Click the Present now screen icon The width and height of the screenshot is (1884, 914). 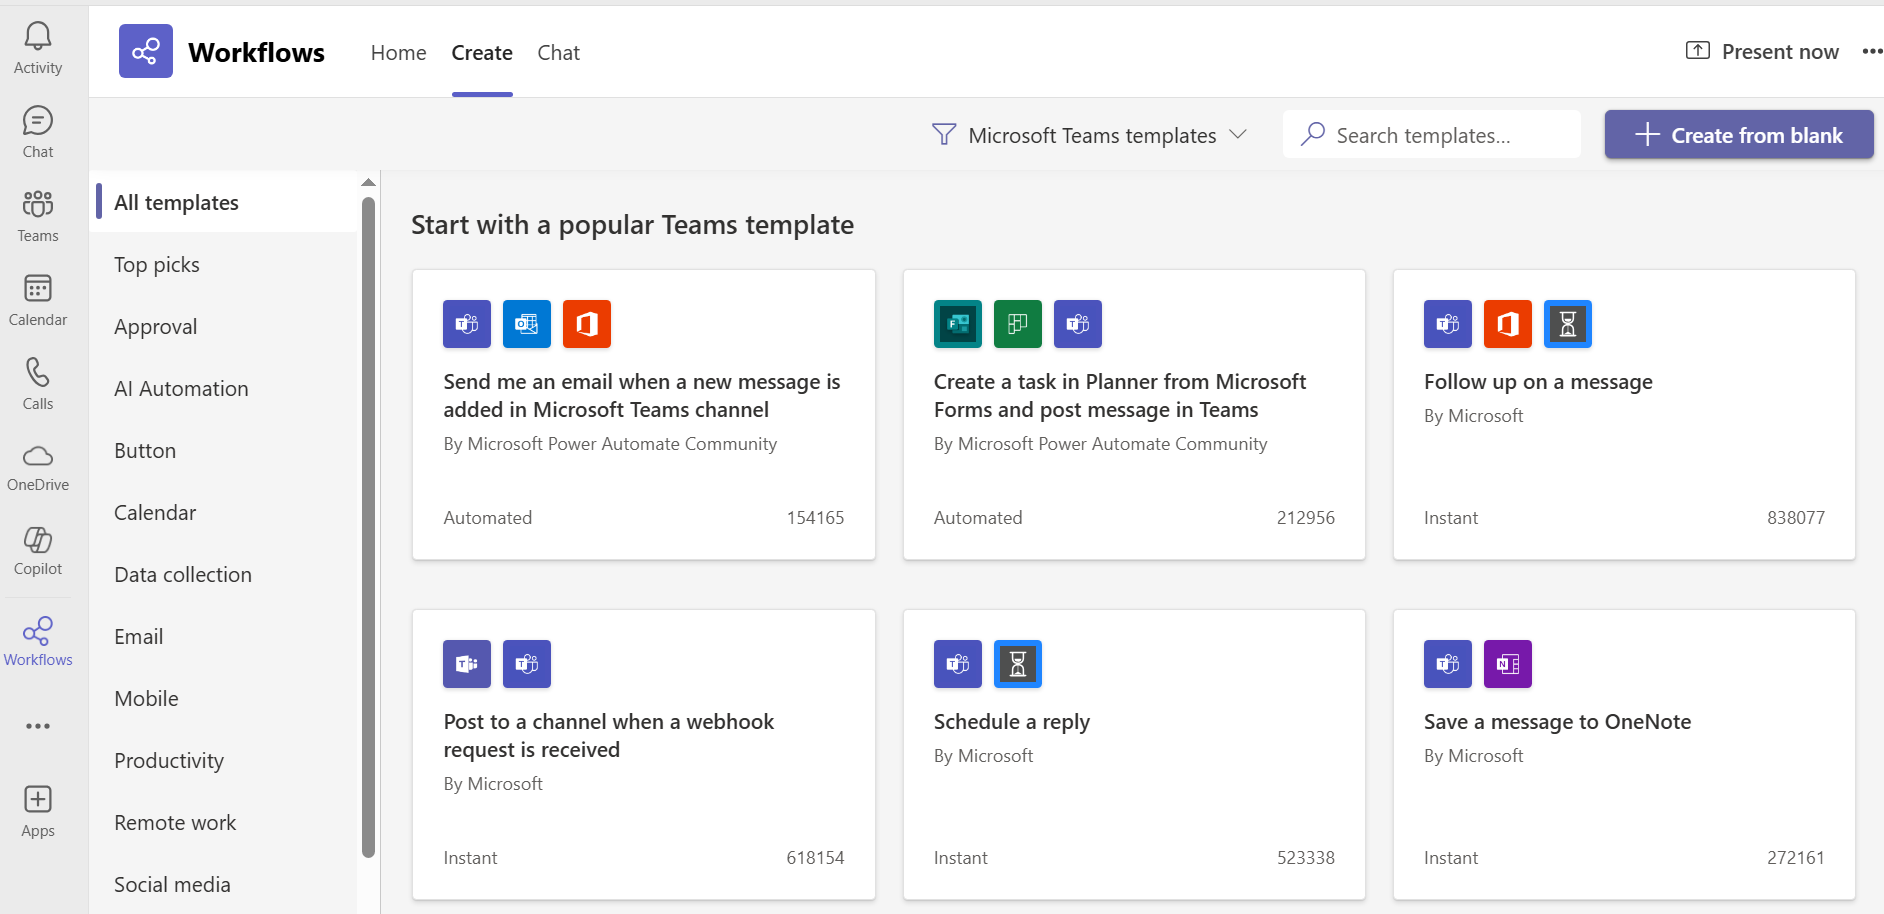coord(1698,51)
